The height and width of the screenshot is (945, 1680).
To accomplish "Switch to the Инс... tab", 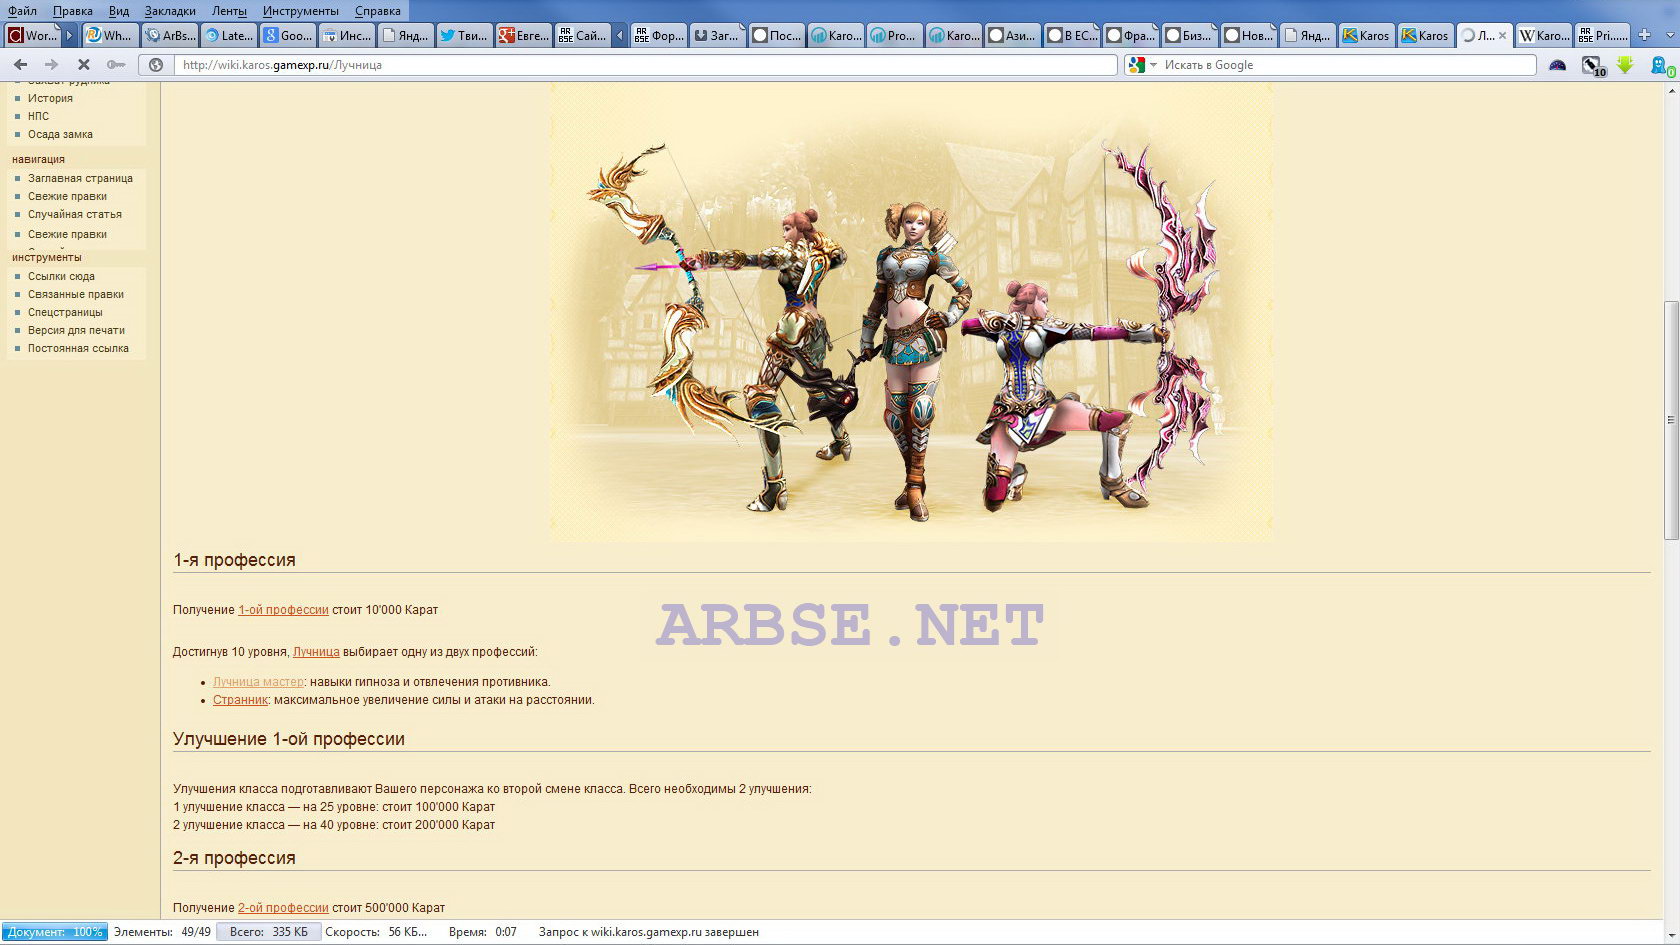I will tap(346, 35).
